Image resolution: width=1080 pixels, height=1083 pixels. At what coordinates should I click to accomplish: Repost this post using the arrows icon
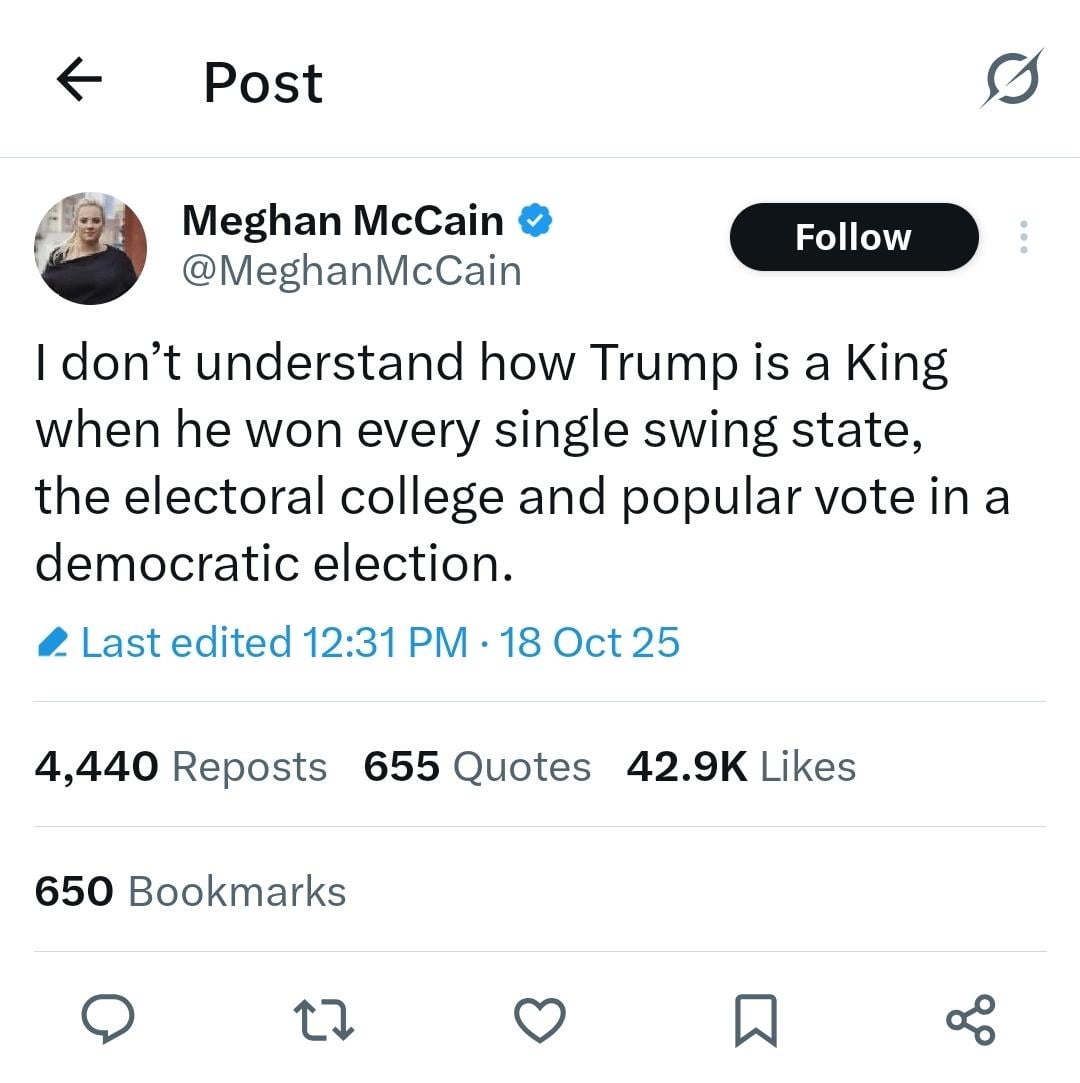pos(324,1020)
